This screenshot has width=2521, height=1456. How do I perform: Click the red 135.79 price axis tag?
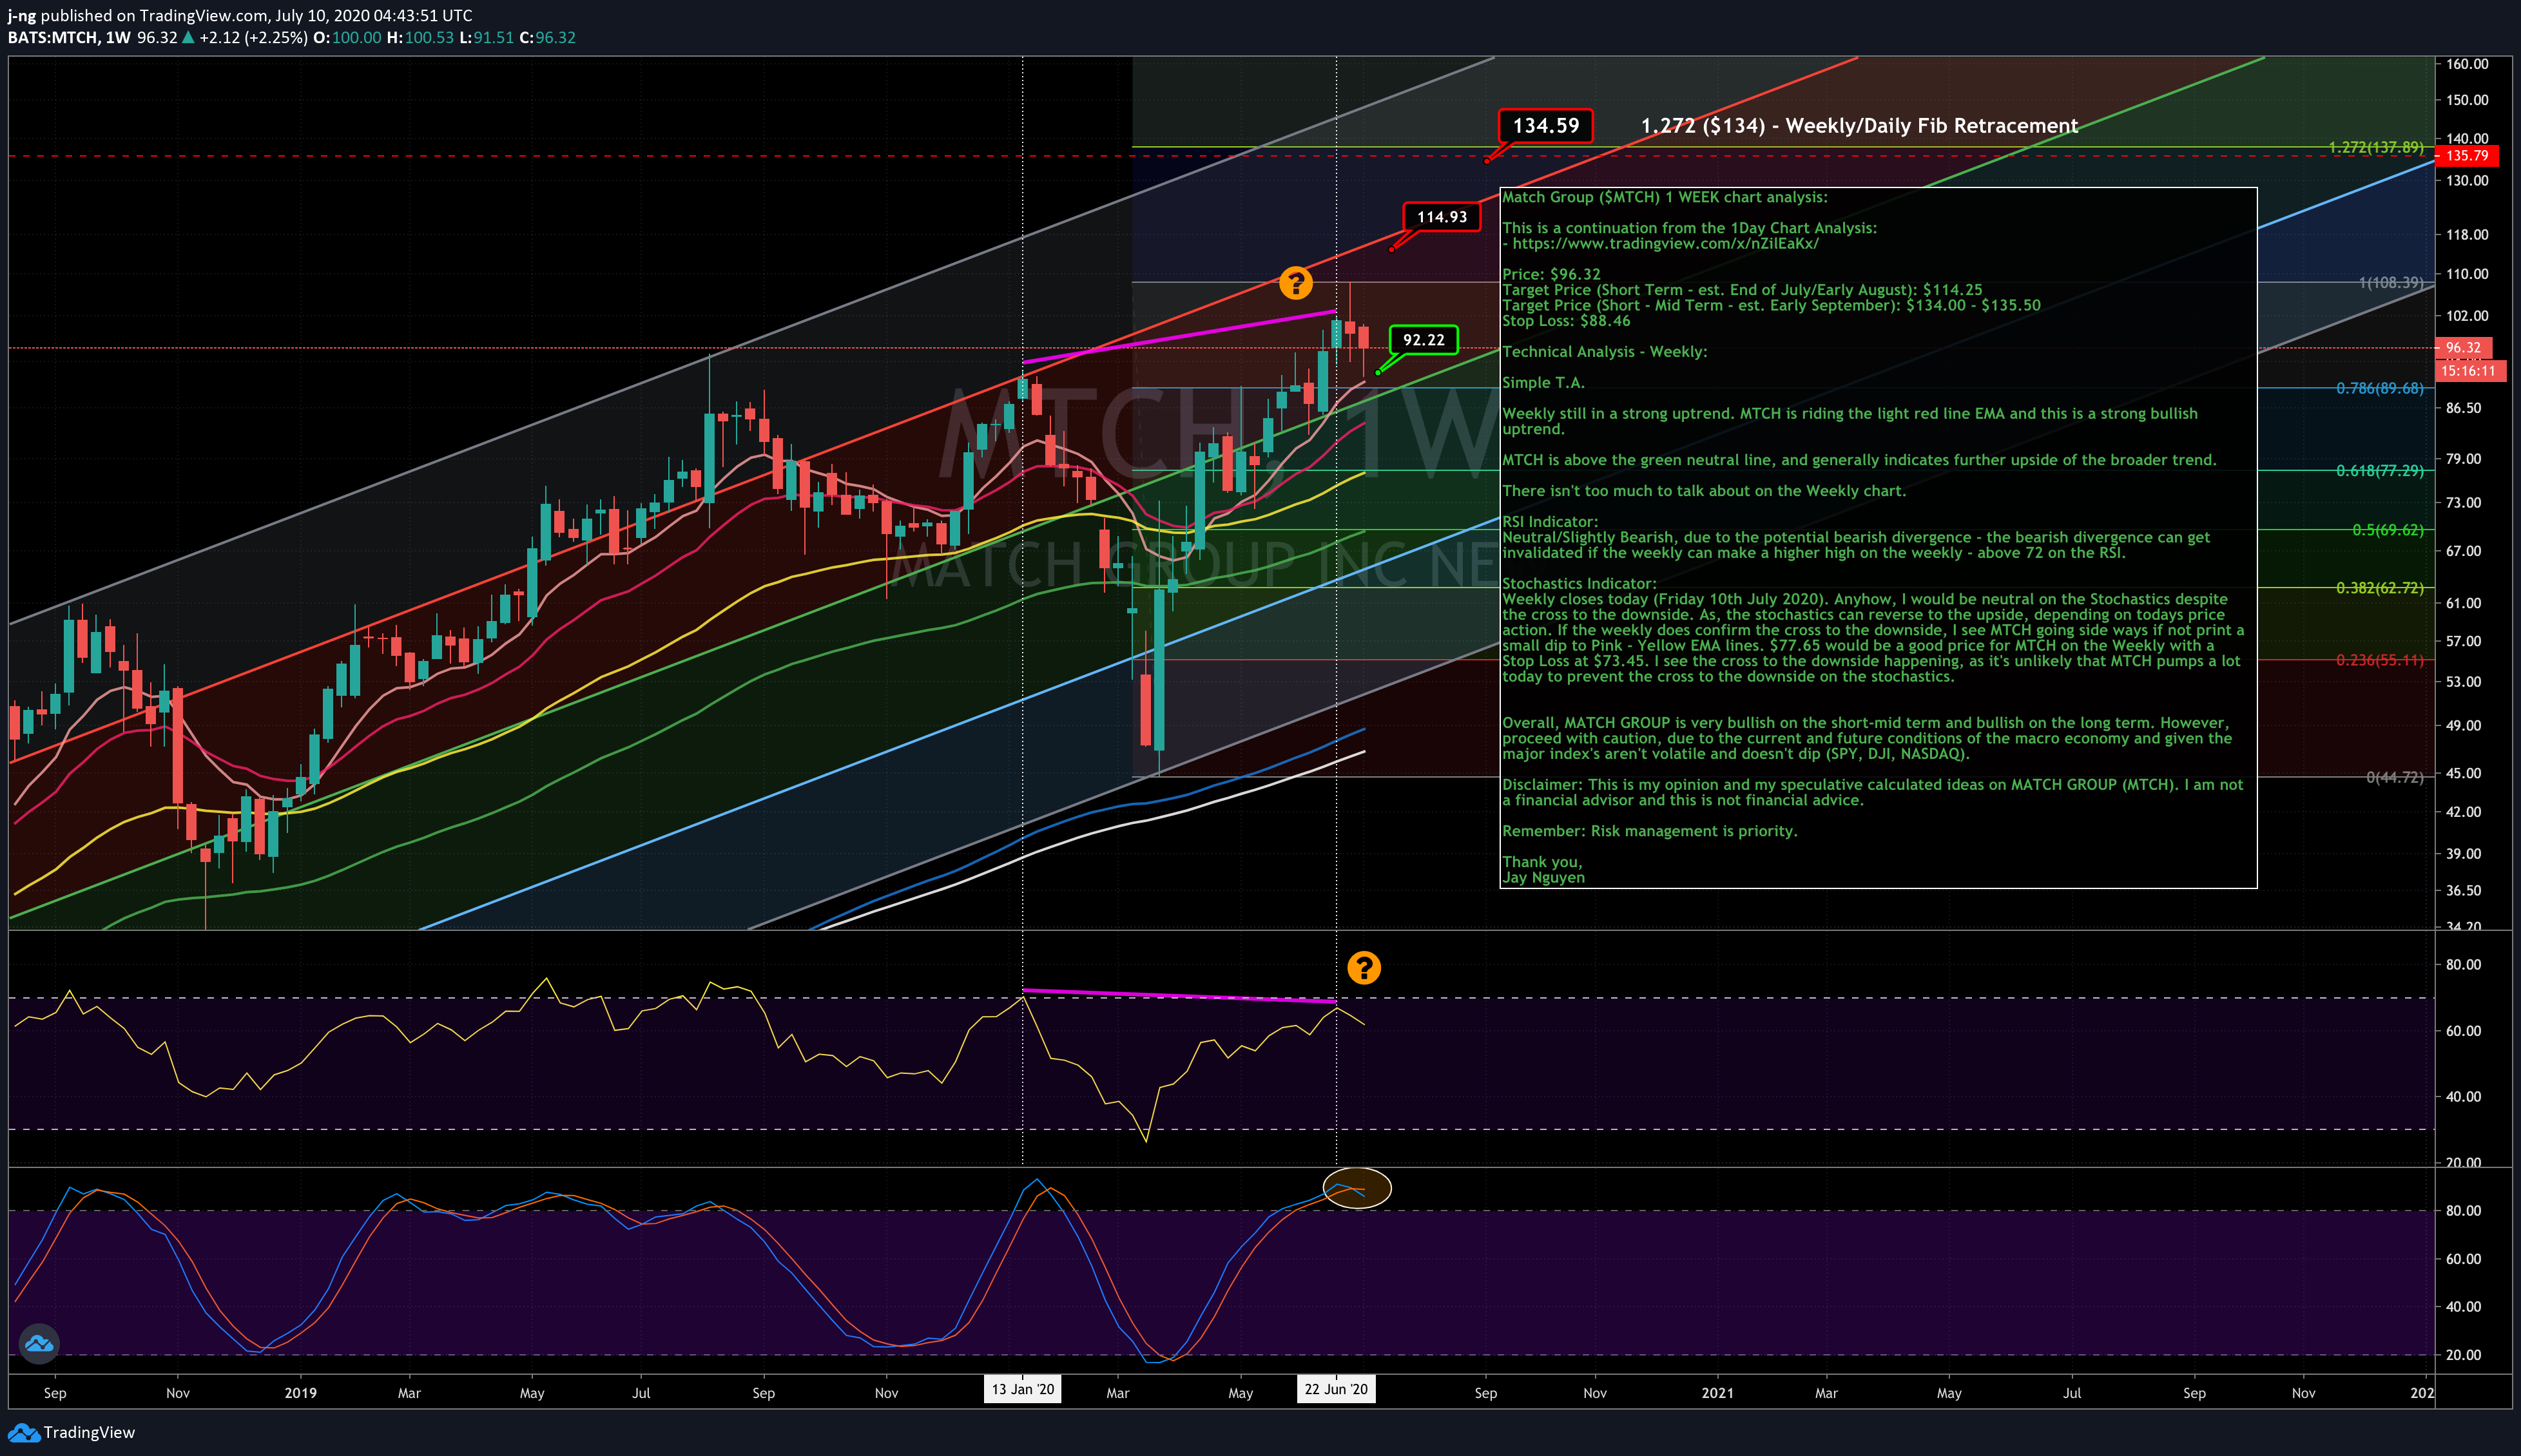[x=2467, y=156]
